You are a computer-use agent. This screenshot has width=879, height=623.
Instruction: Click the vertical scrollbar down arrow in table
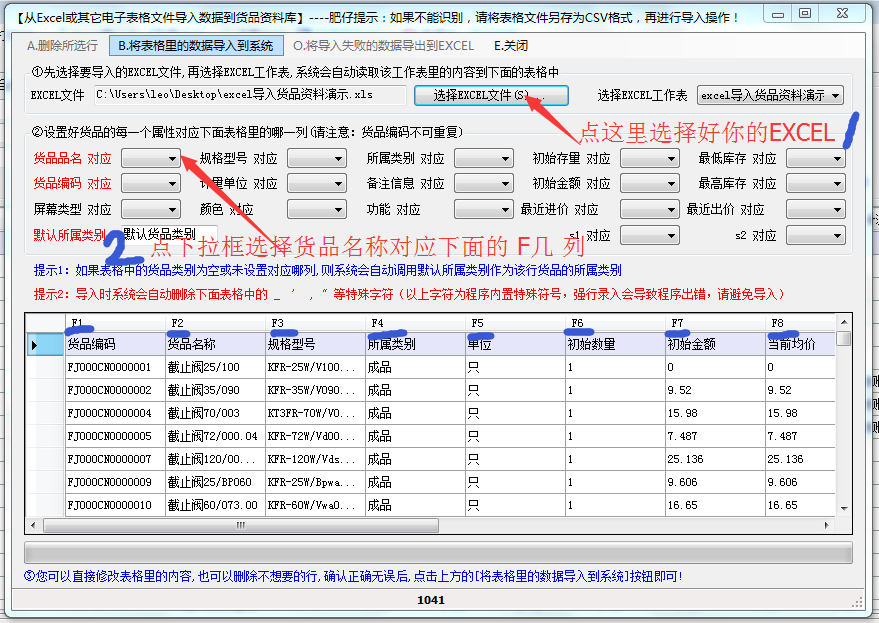845,510
